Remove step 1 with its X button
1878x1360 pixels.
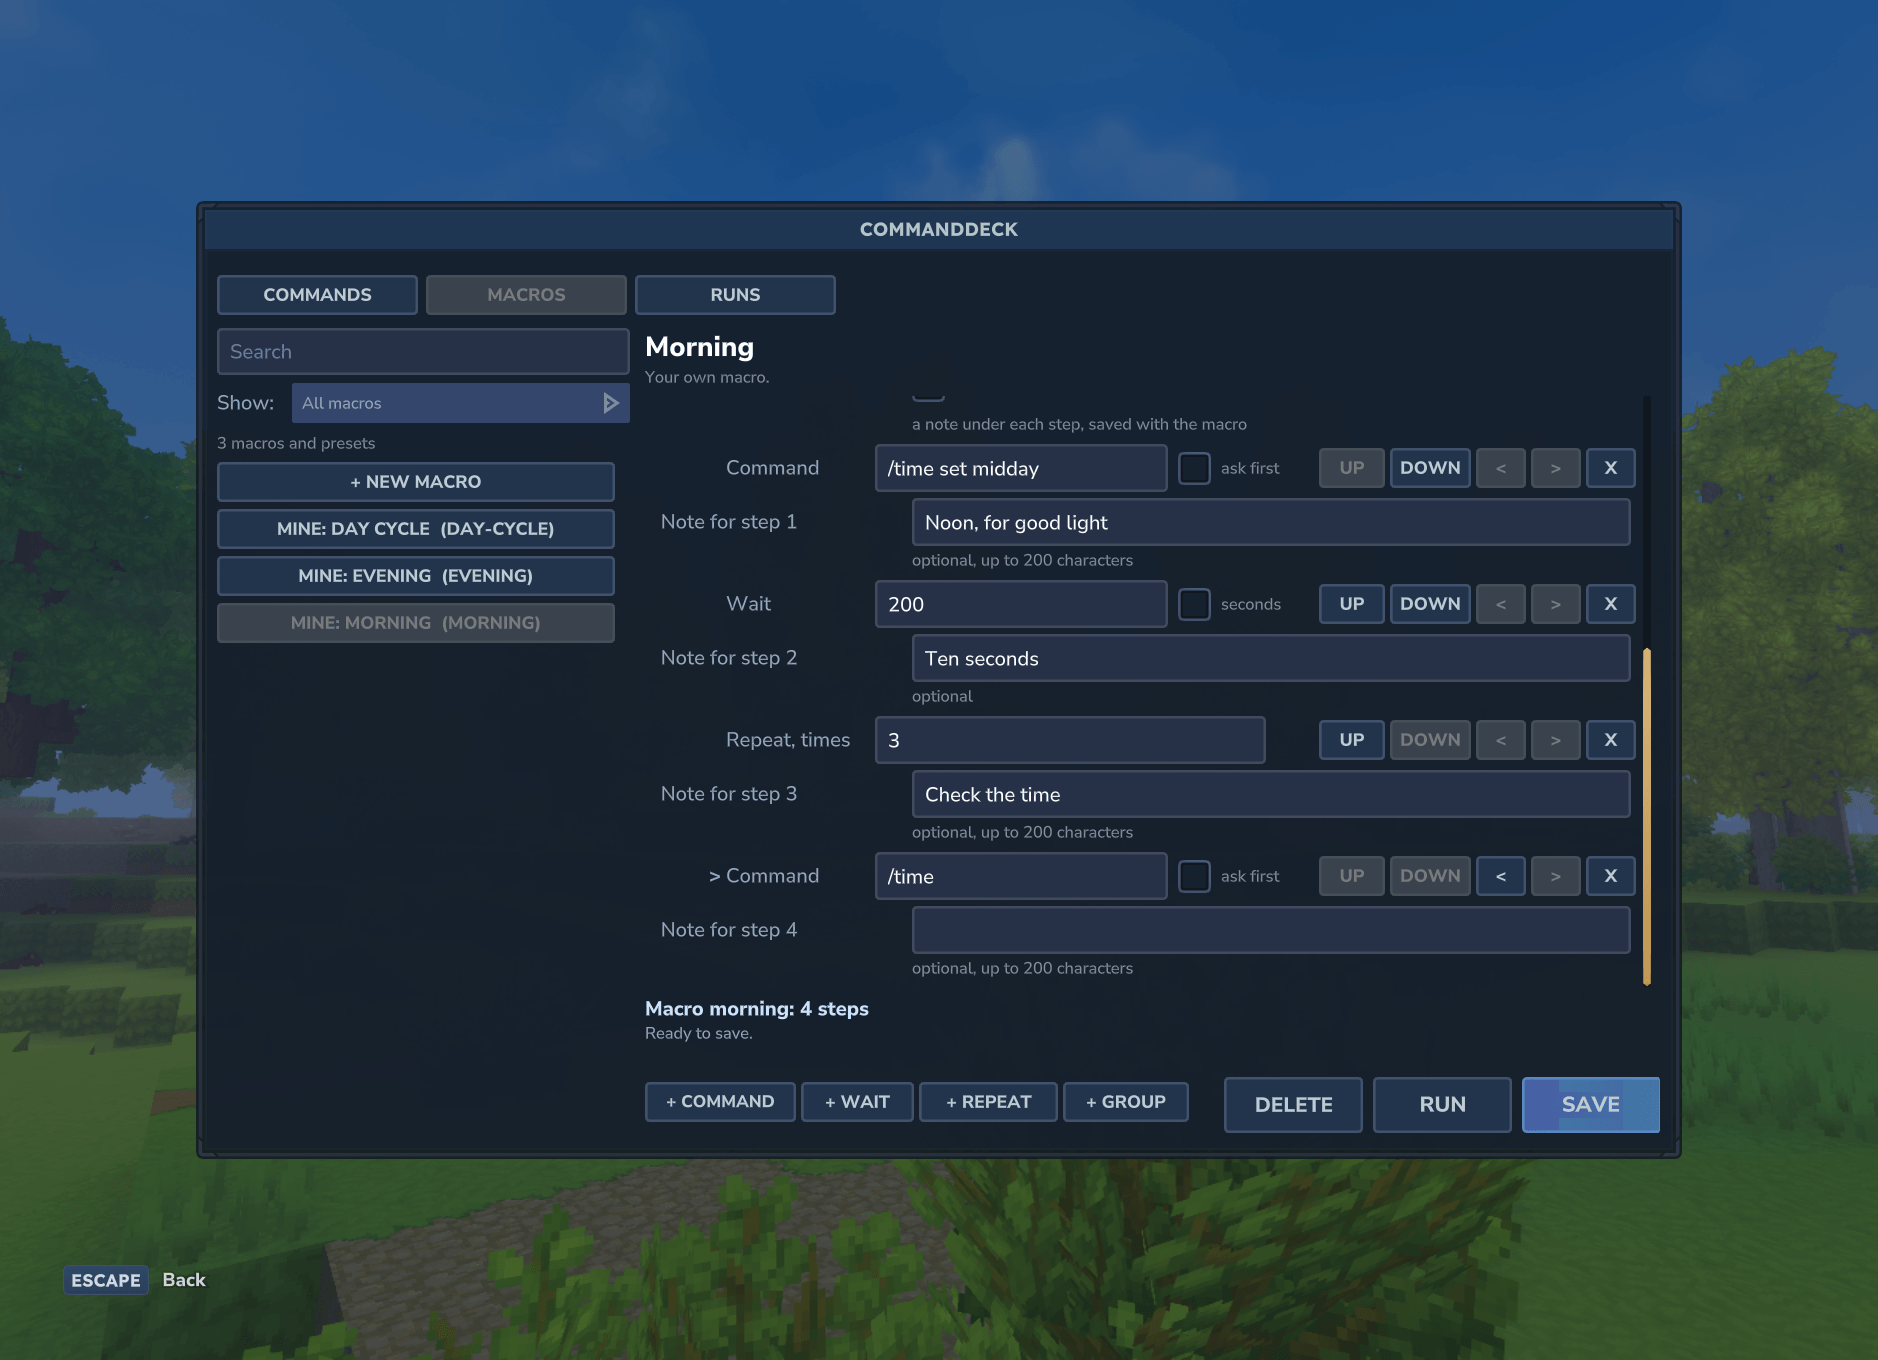(x=1610, y=468)
